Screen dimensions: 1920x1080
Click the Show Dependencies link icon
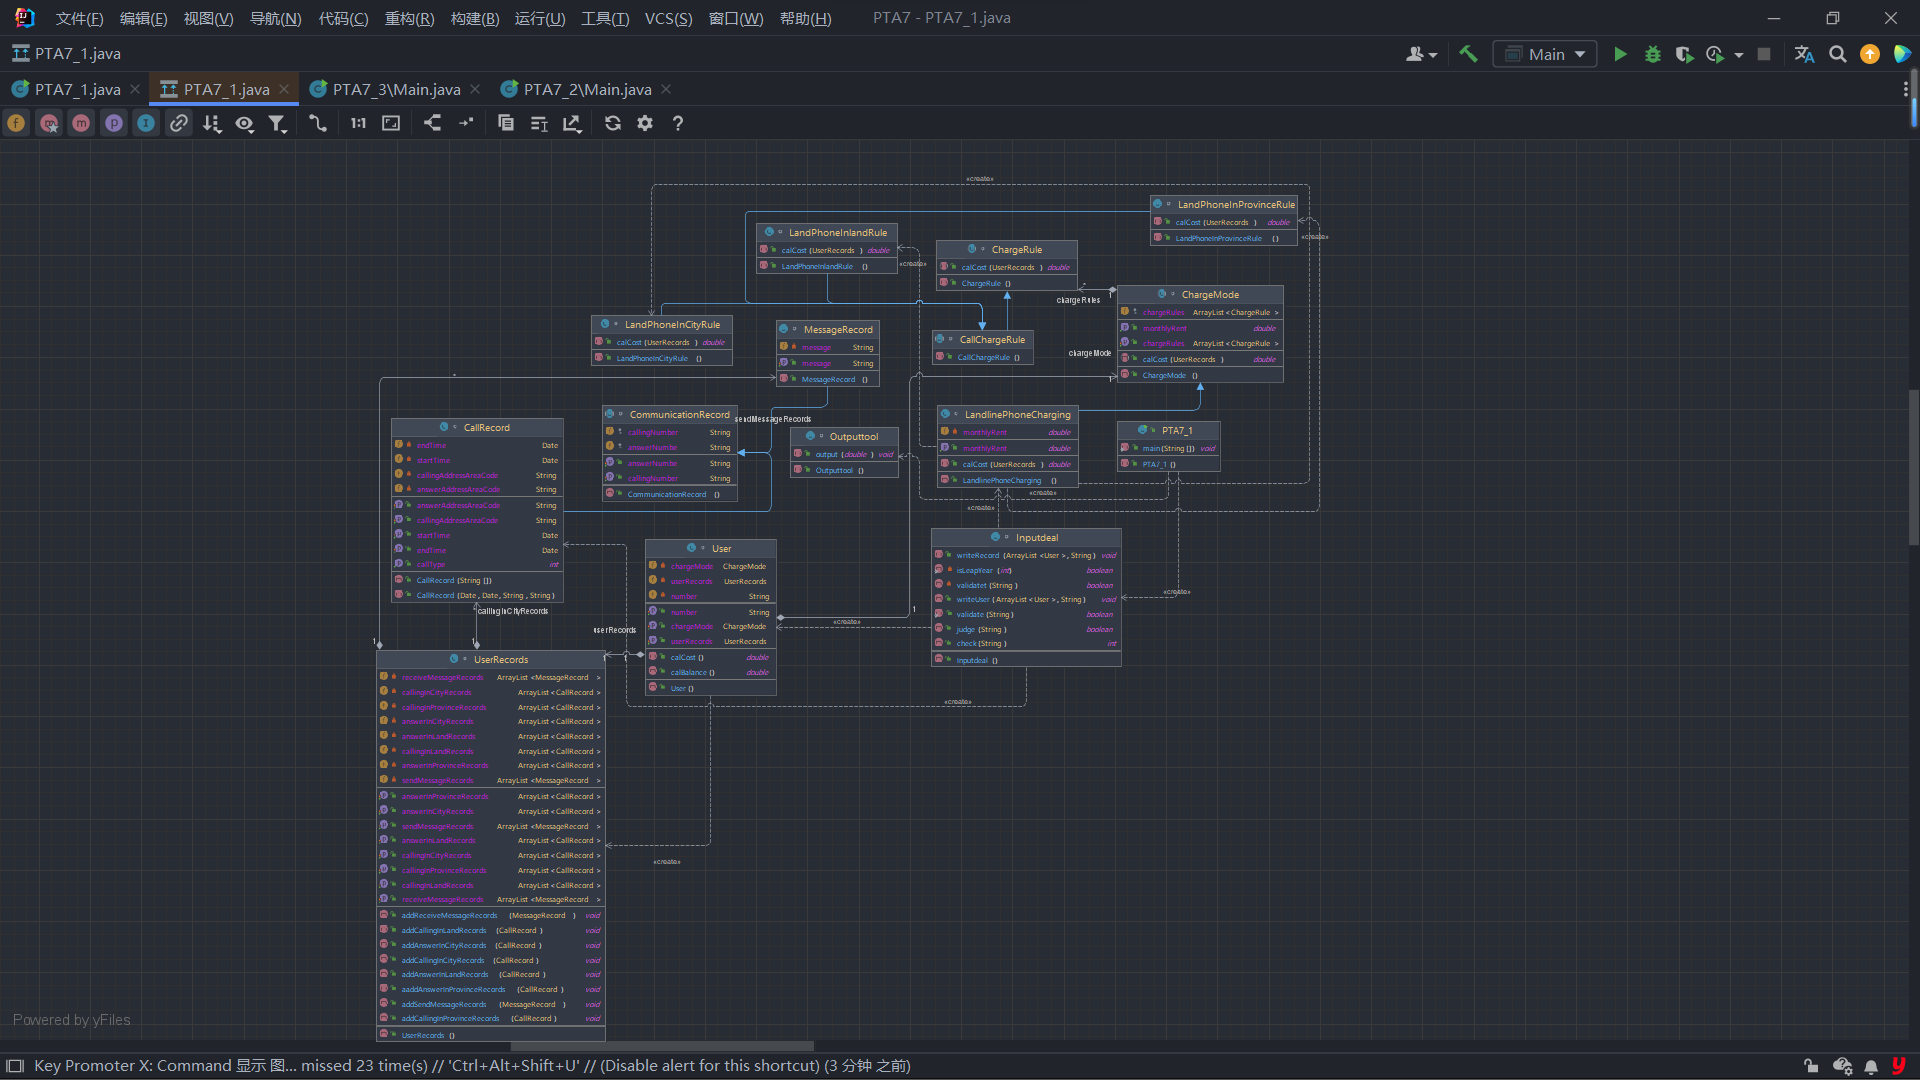pyautogui.click(x=179, y=123)
